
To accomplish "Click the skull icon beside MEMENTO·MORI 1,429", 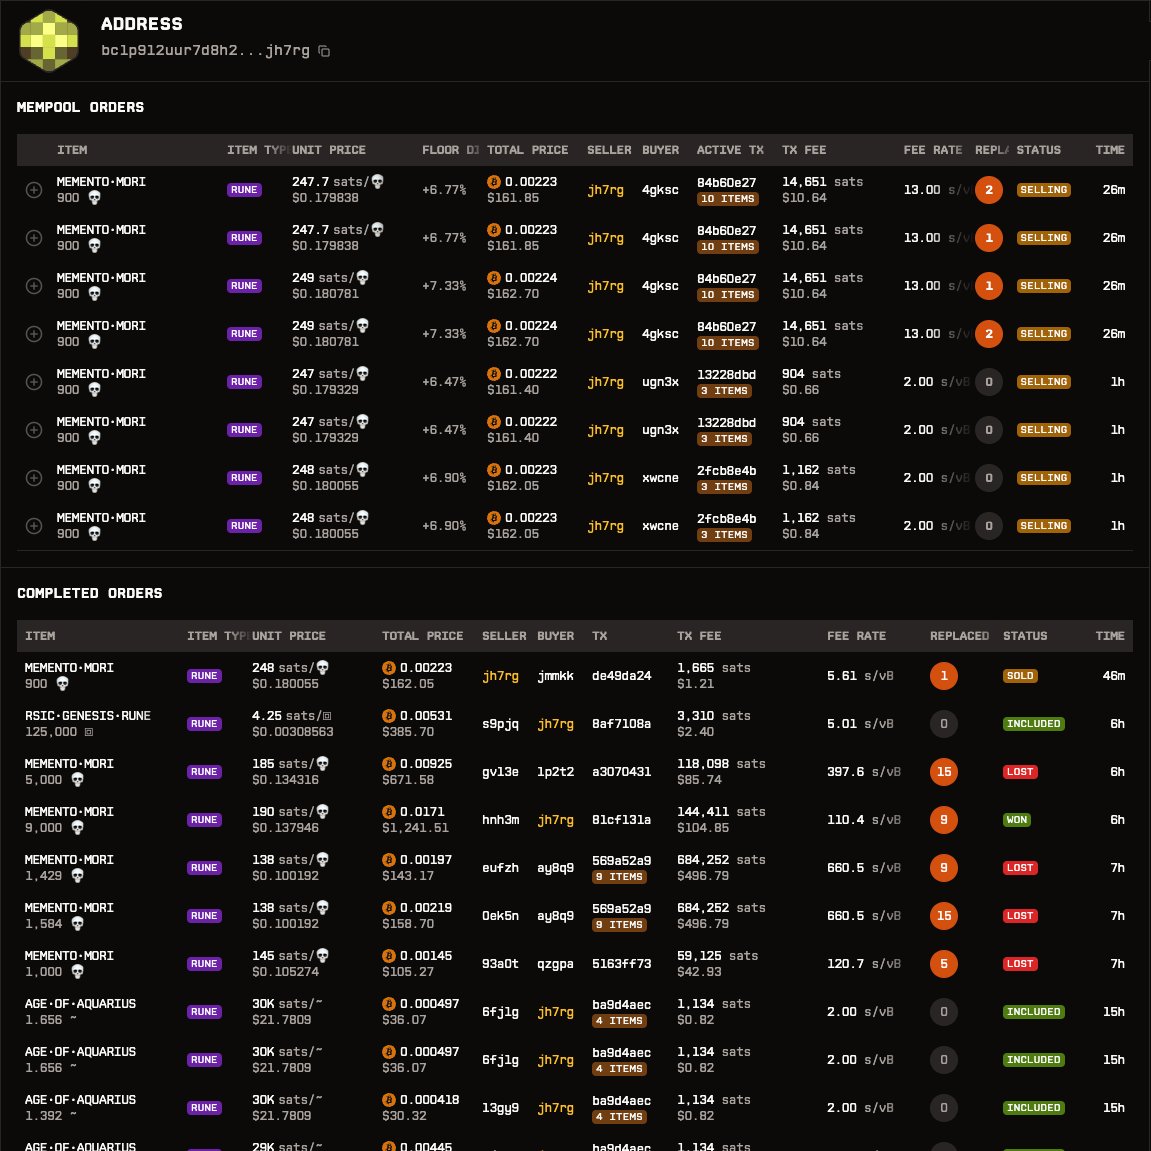I will [x=77, y=876].
